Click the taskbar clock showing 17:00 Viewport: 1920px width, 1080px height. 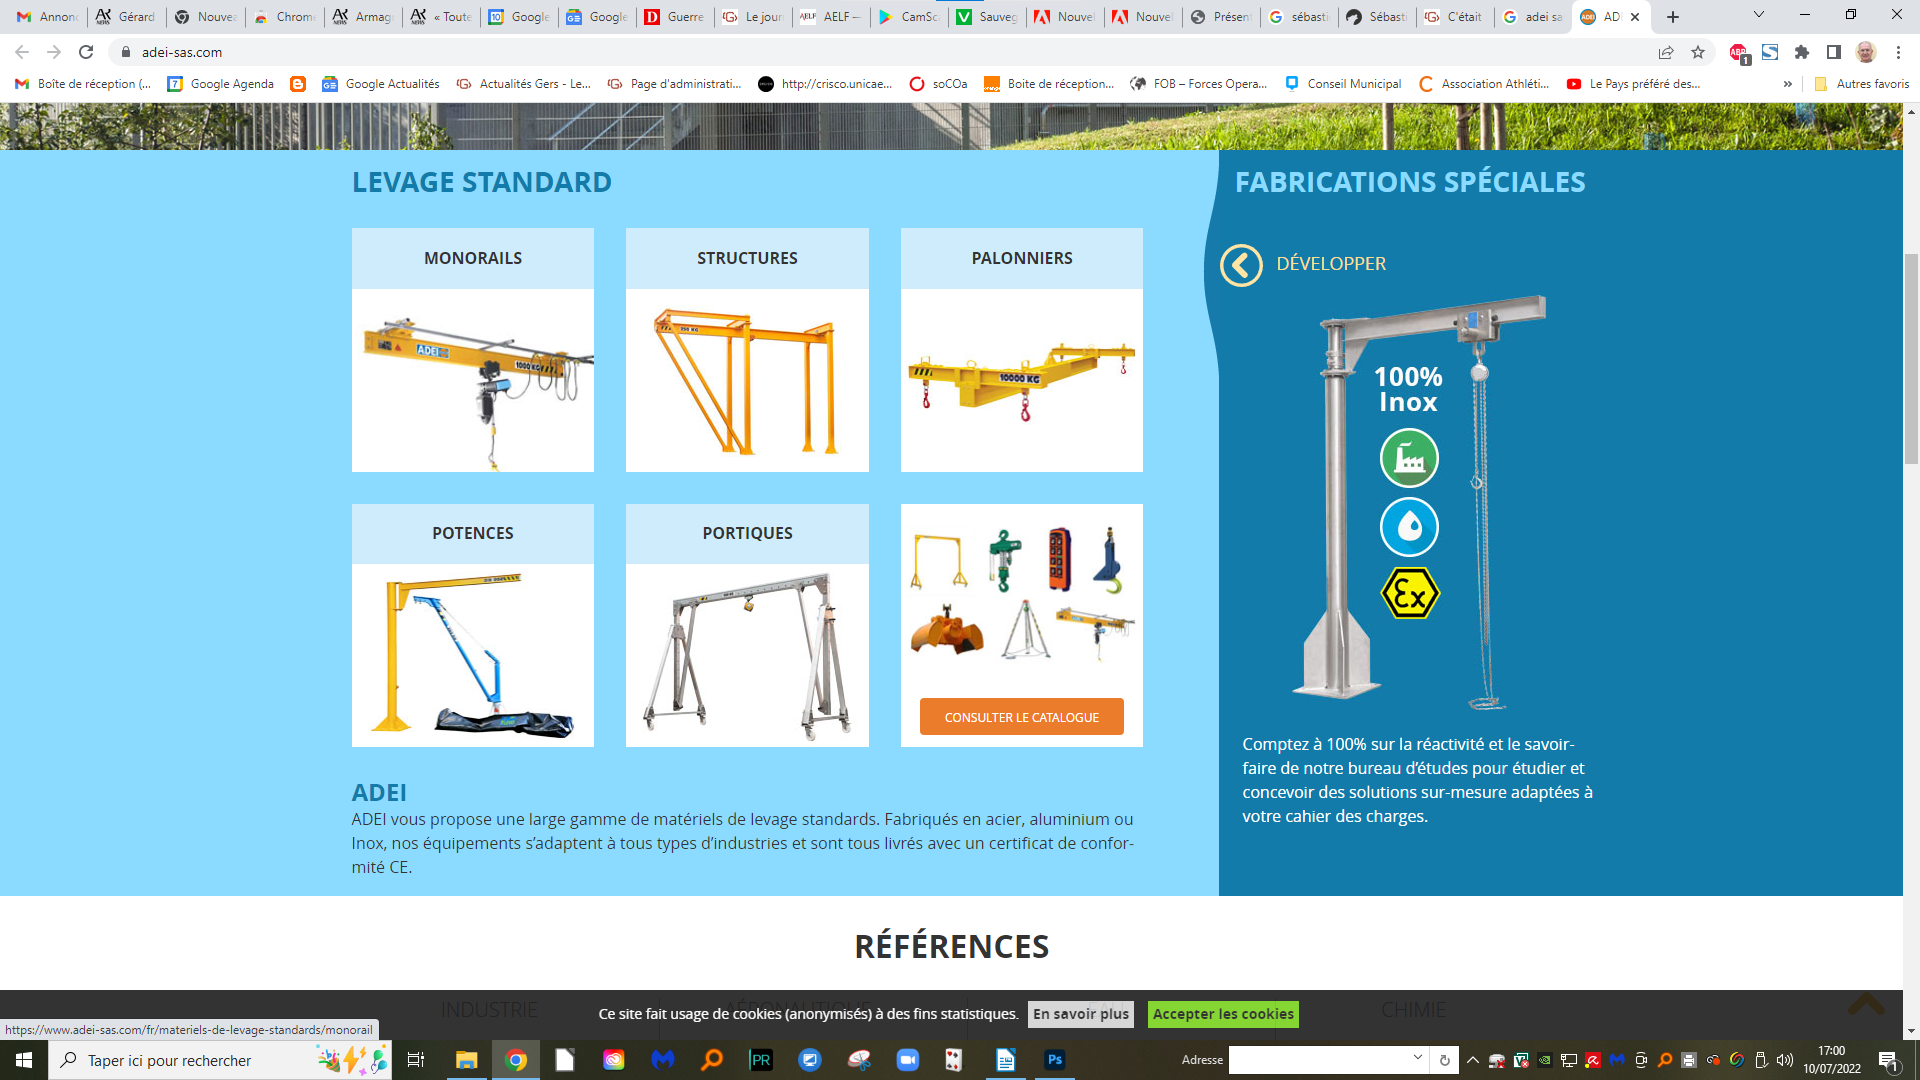tap(1831, 1060)
